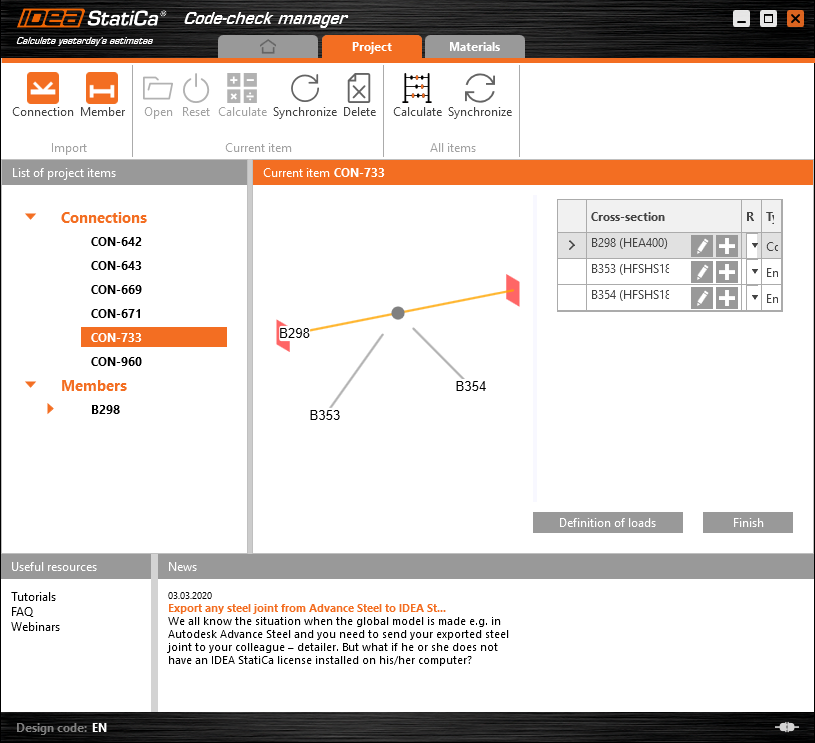
Task: Reset the current item
Action: pos(196,95)
